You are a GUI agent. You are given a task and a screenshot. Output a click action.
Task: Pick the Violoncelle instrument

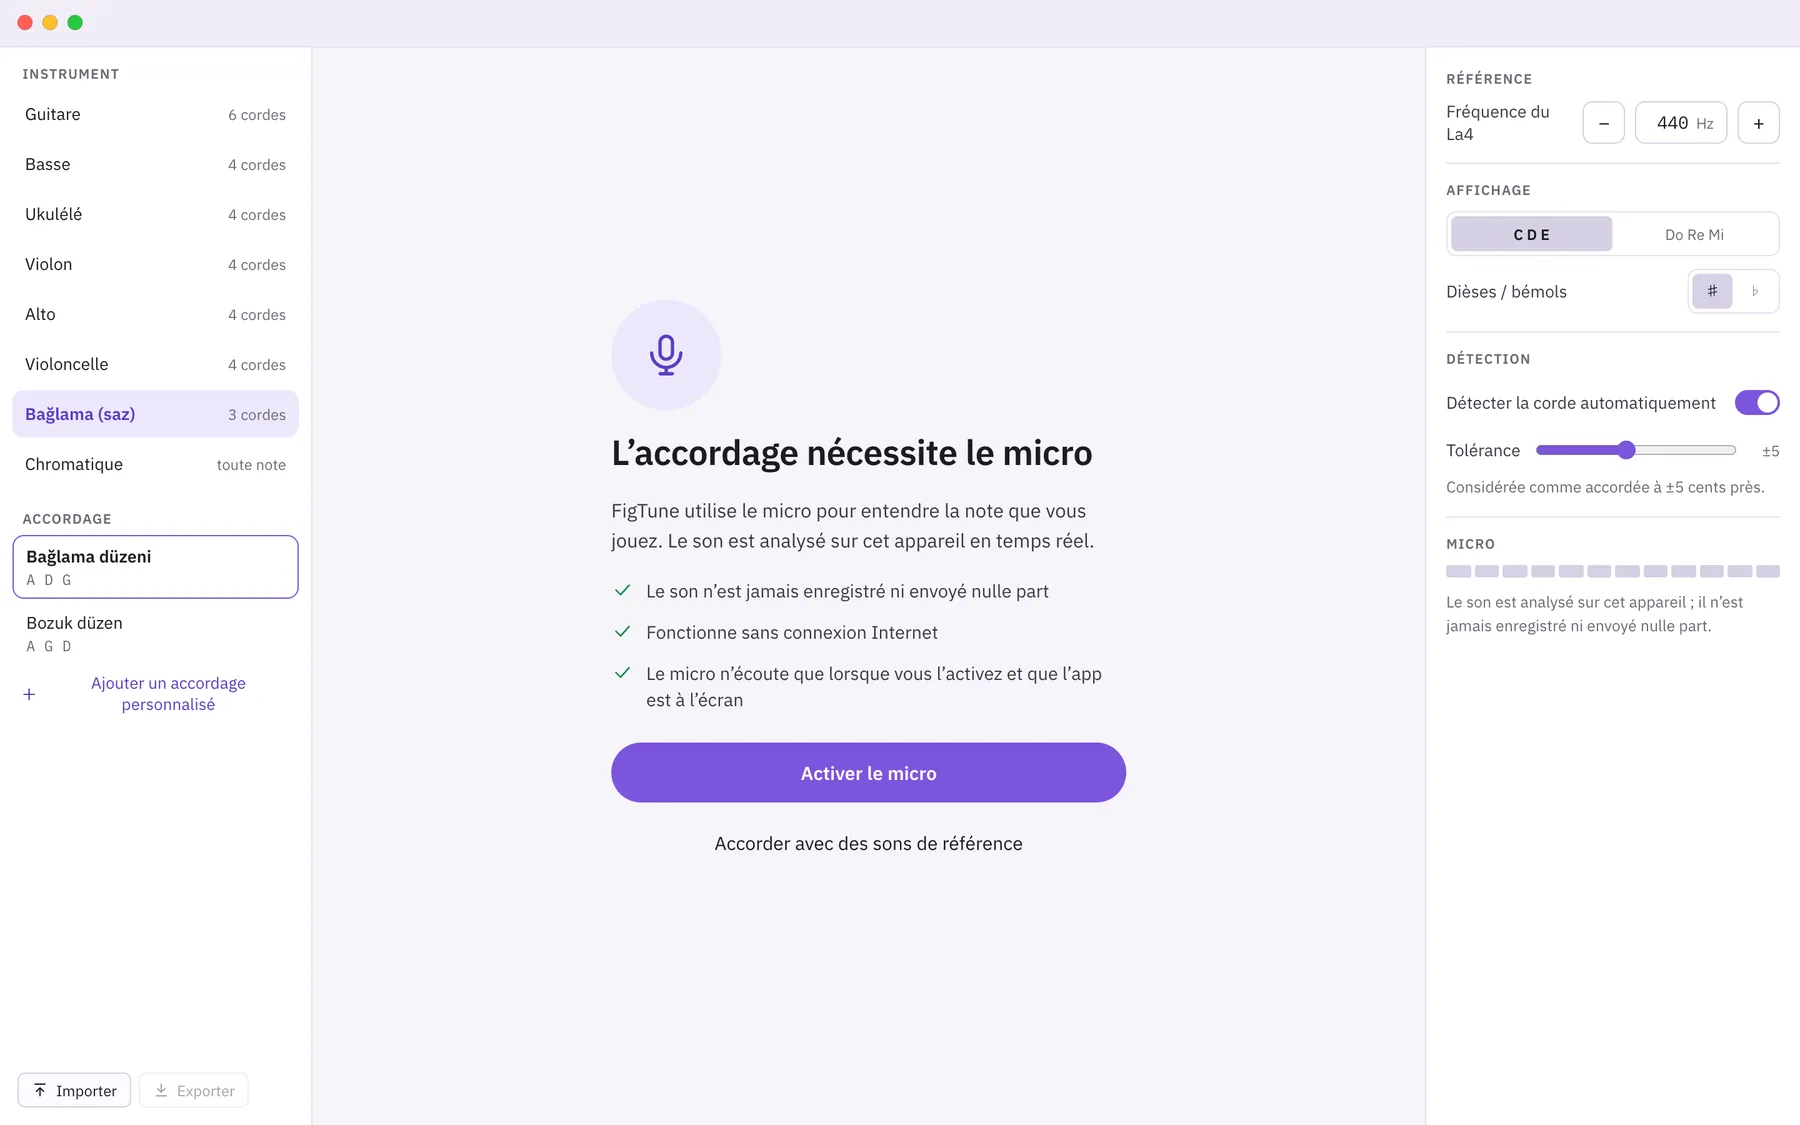point(155,364)
